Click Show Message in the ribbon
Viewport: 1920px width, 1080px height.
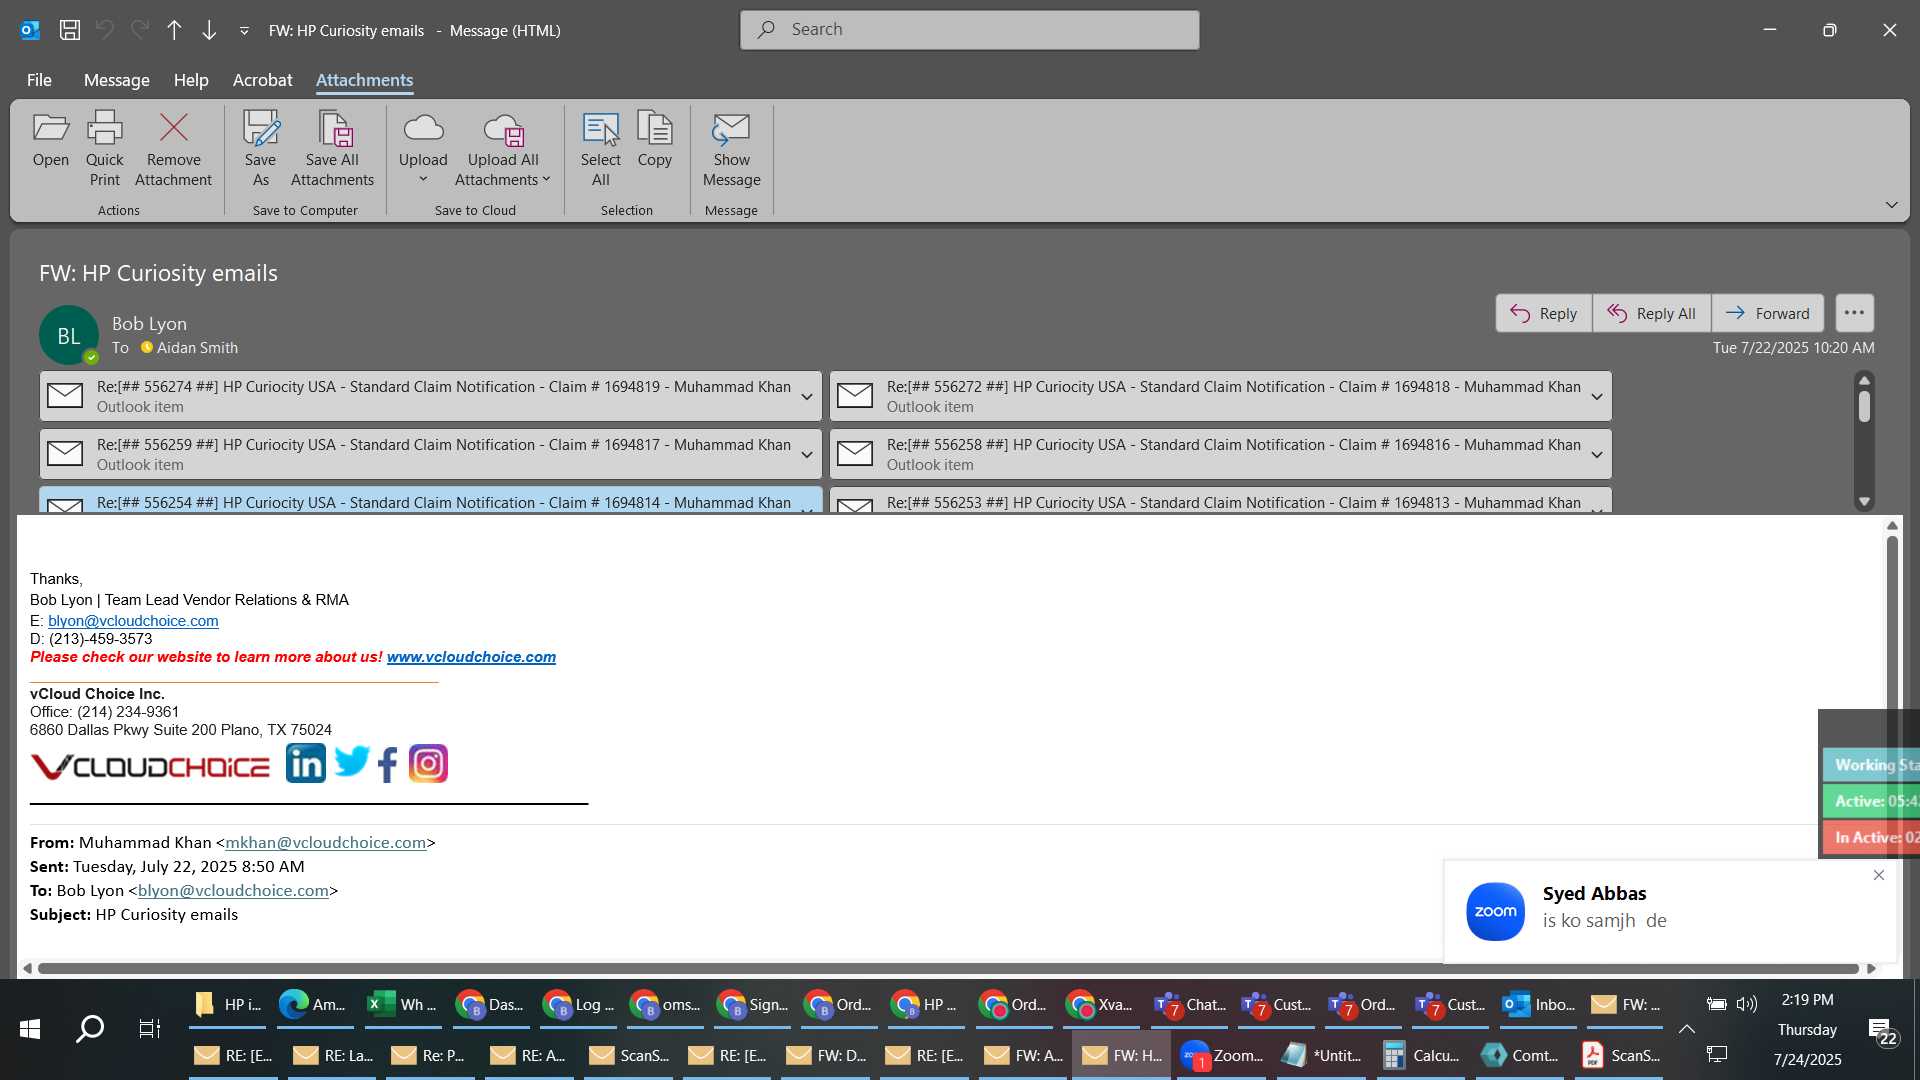pos(731,148)
